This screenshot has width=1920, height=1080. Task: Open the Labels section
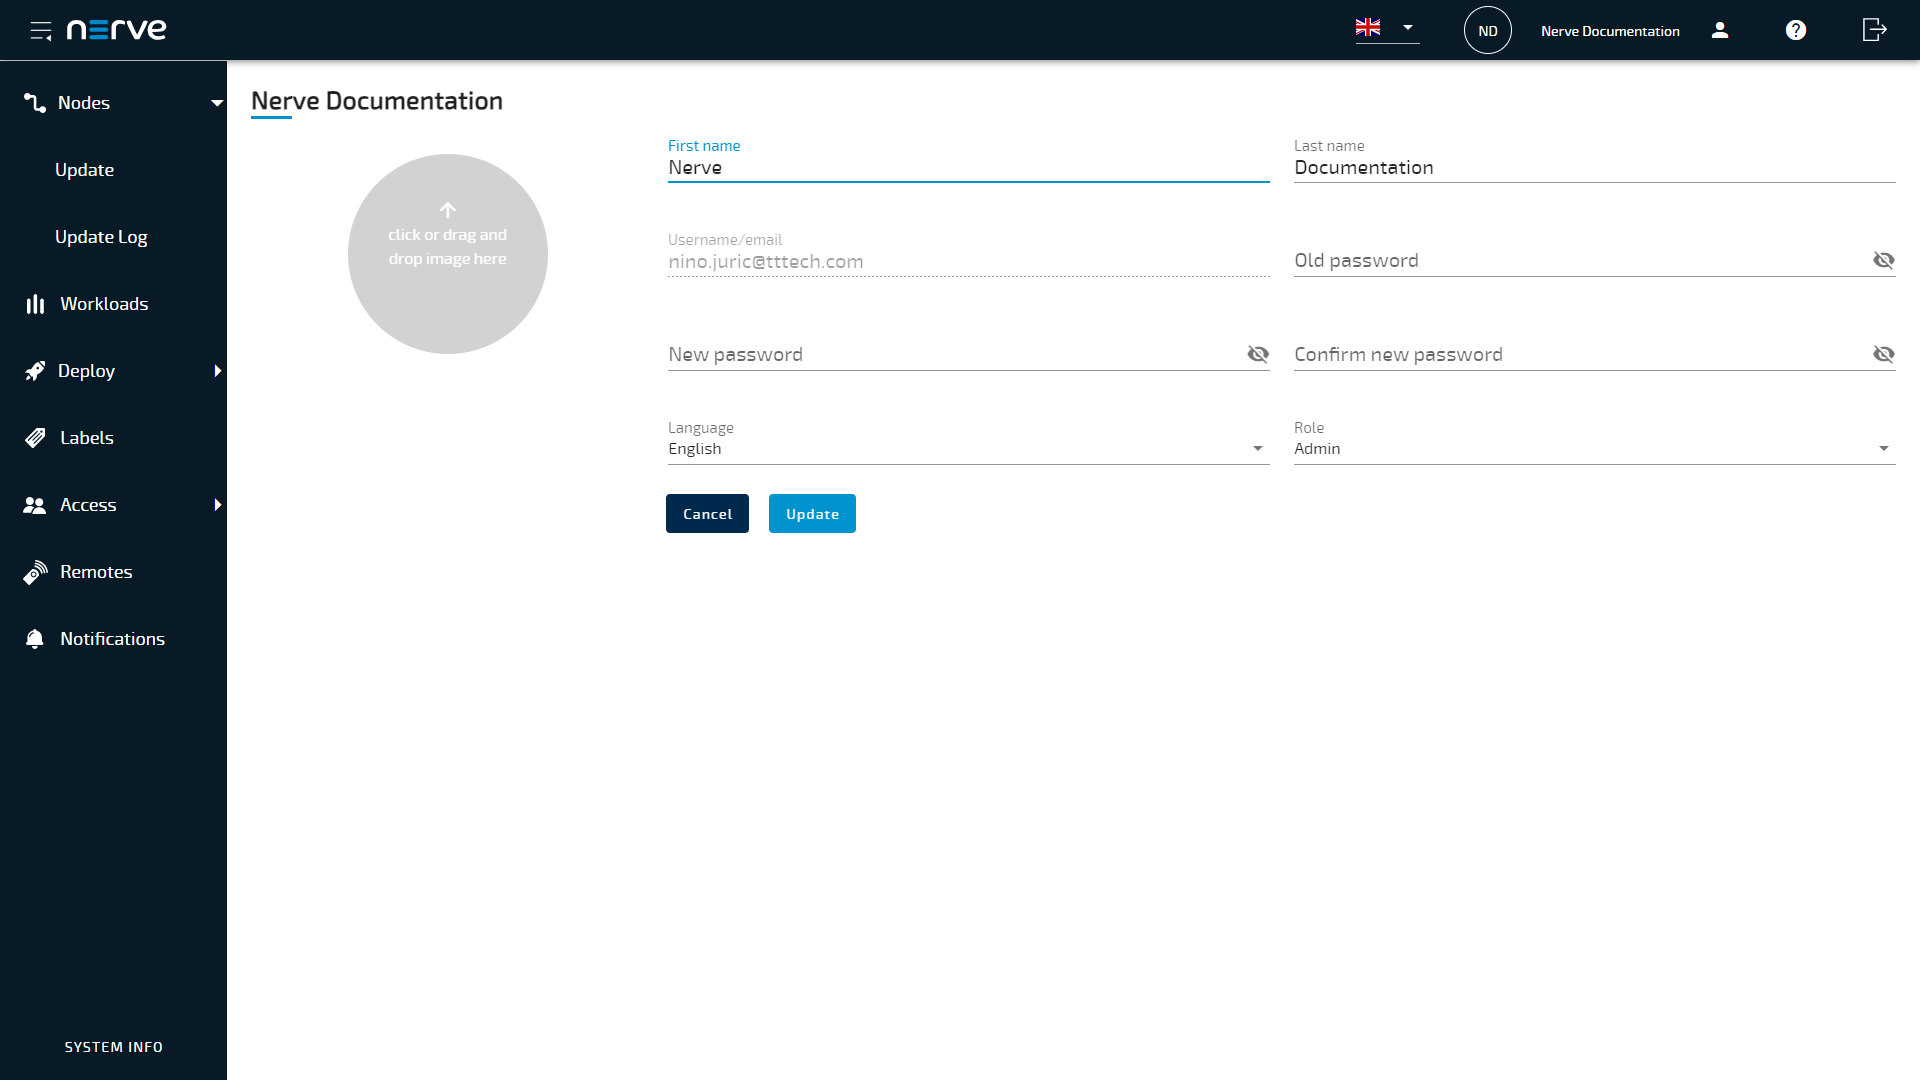86,436
